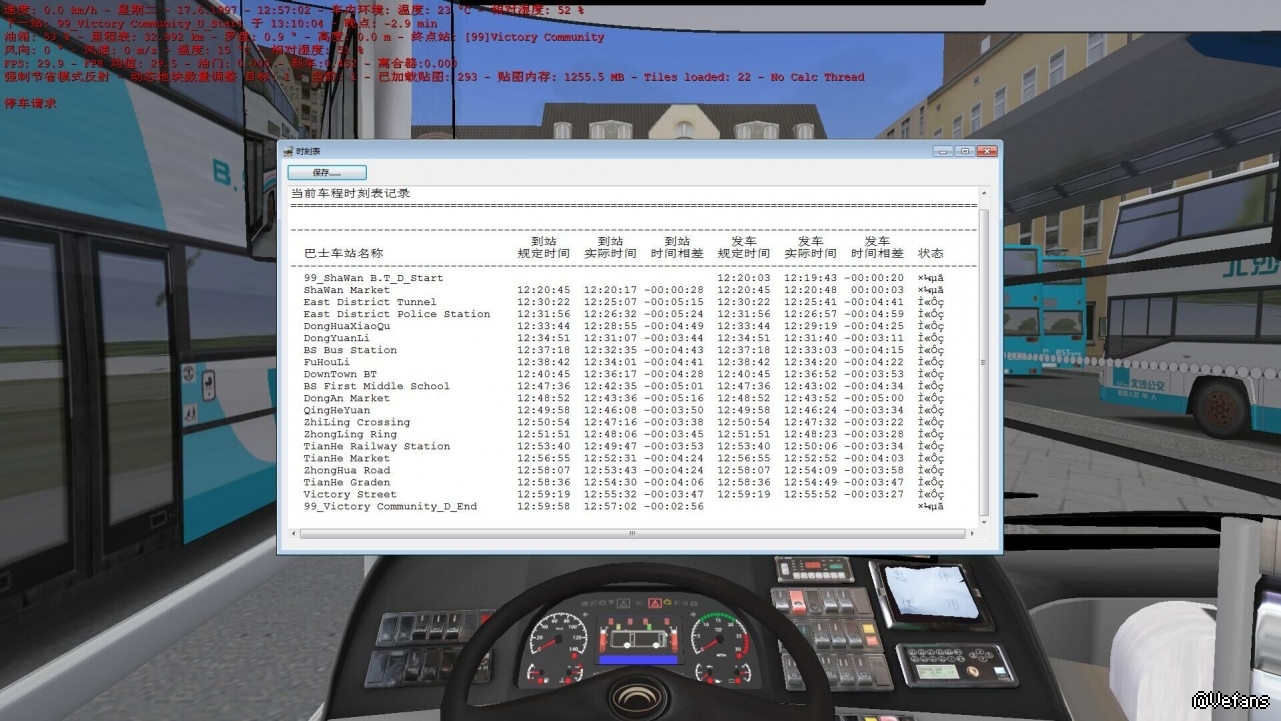The height and width of the screenshot is (721, 1281).
Task: Select the BS Bus Station name
Action: (x=350, y=350)
